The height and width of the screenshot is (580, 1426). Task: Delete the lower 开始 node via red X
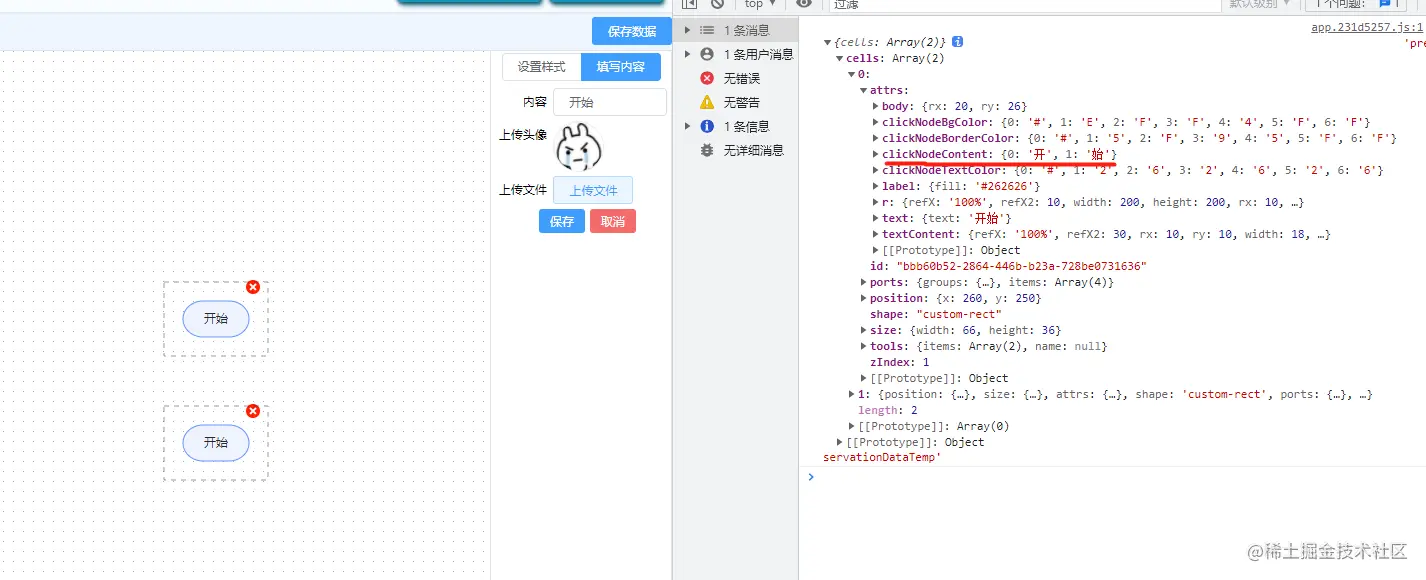(x=253, y=411)
